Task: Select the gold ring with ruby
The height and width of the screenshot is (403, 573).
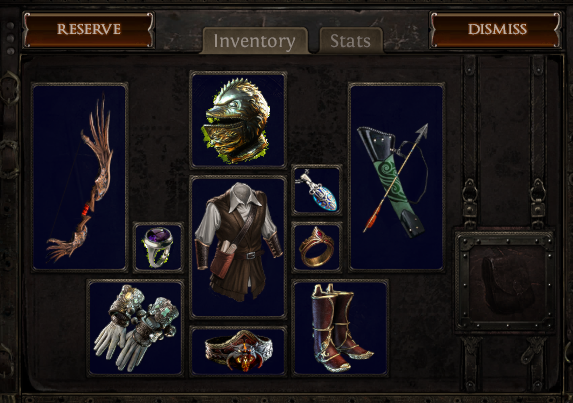Action: pos(317,247)
